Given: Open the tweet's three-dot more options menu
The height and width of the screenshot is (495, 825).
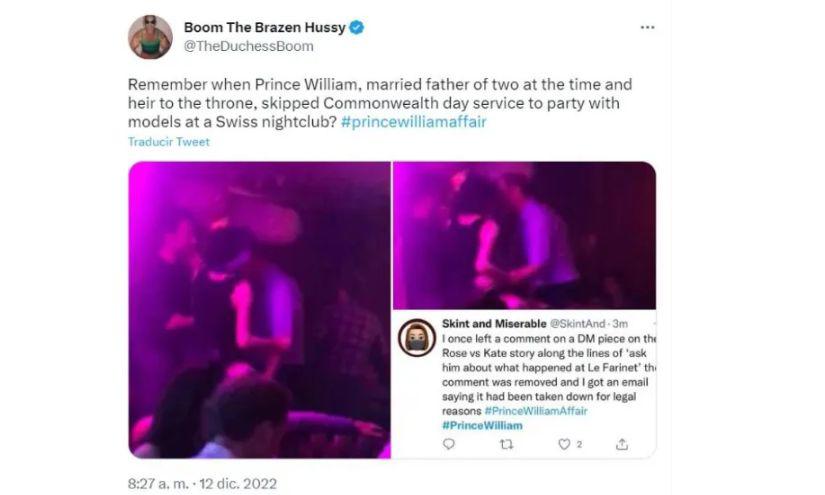Looking at the screenshot, I should [647, 27].
